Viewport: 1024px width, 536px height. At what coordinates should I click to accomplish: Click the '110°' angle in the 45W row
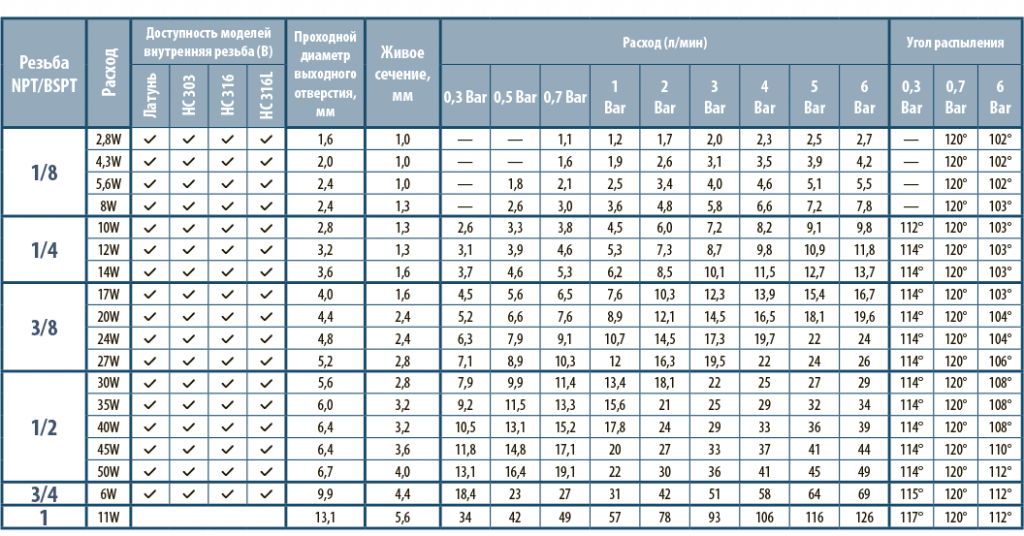coord(1000,450)
